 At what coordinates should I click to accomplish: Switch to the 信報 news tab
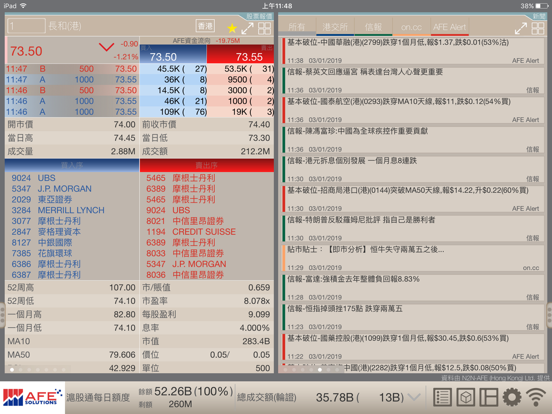pos(373,27)
